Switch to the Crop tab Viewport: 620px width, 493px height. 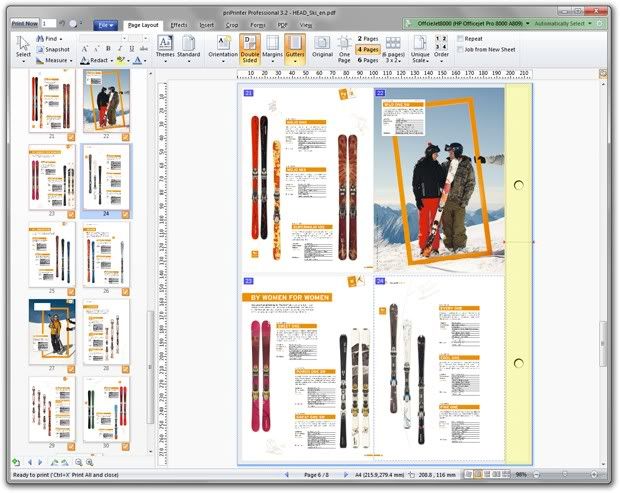coord(232,25)
